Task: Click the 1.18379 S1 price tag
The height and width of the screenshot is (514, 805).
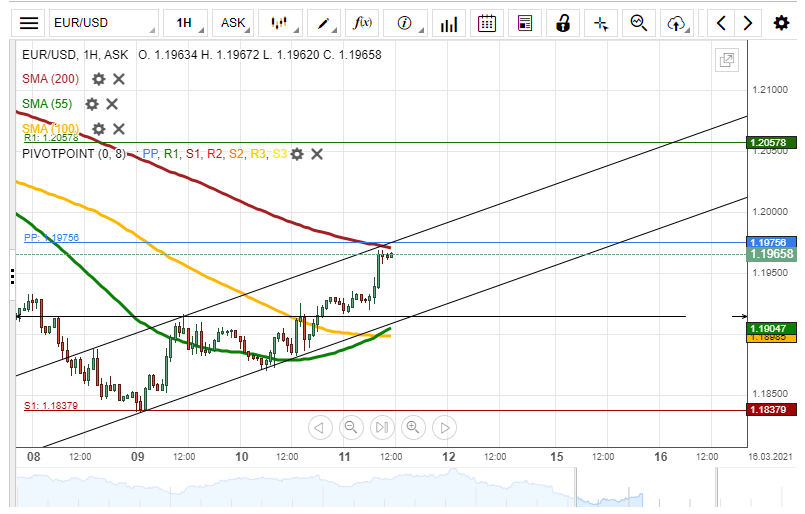Action: tap(771, 410)
